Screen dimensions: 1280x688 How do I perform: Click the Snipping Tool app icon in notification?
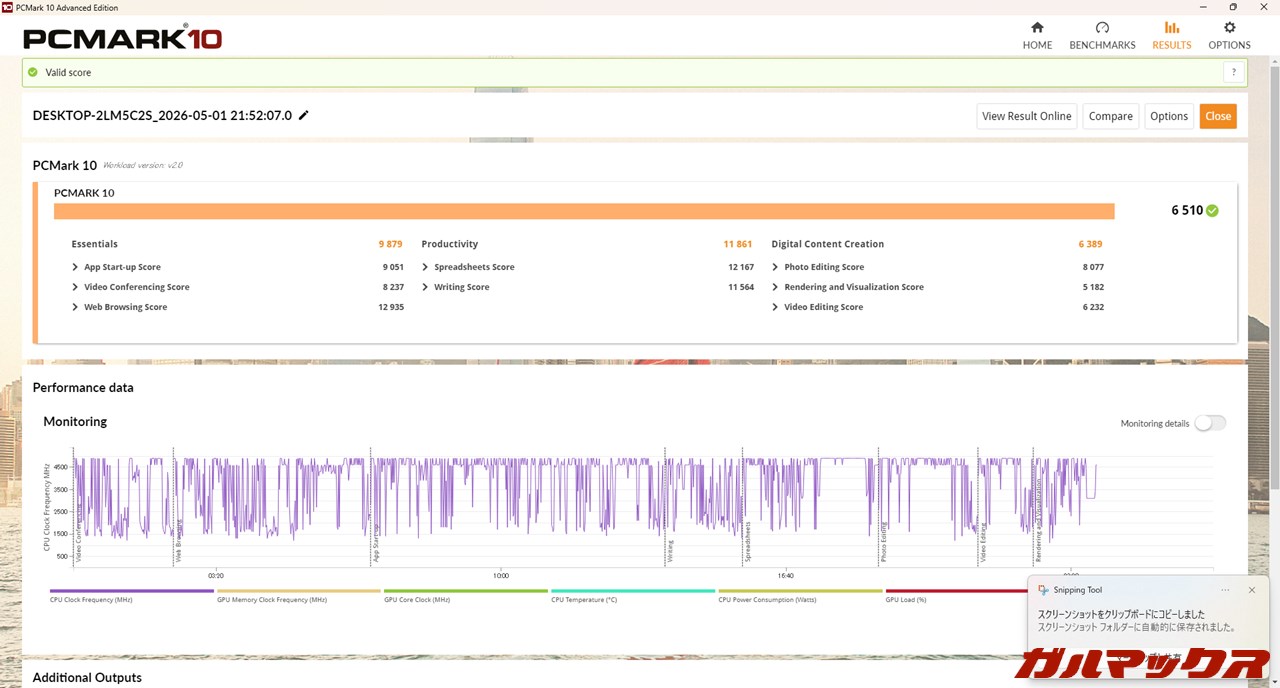click(1044, 590)
